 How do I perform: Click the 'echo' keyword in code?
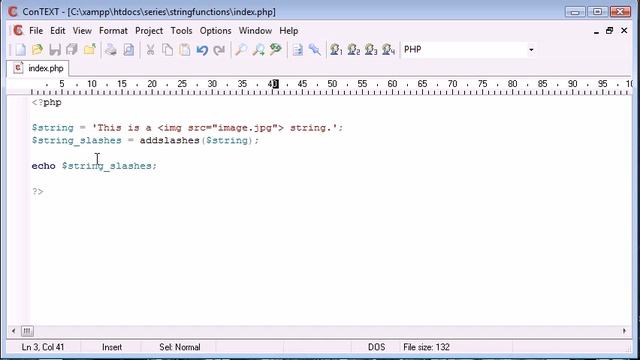43,166
